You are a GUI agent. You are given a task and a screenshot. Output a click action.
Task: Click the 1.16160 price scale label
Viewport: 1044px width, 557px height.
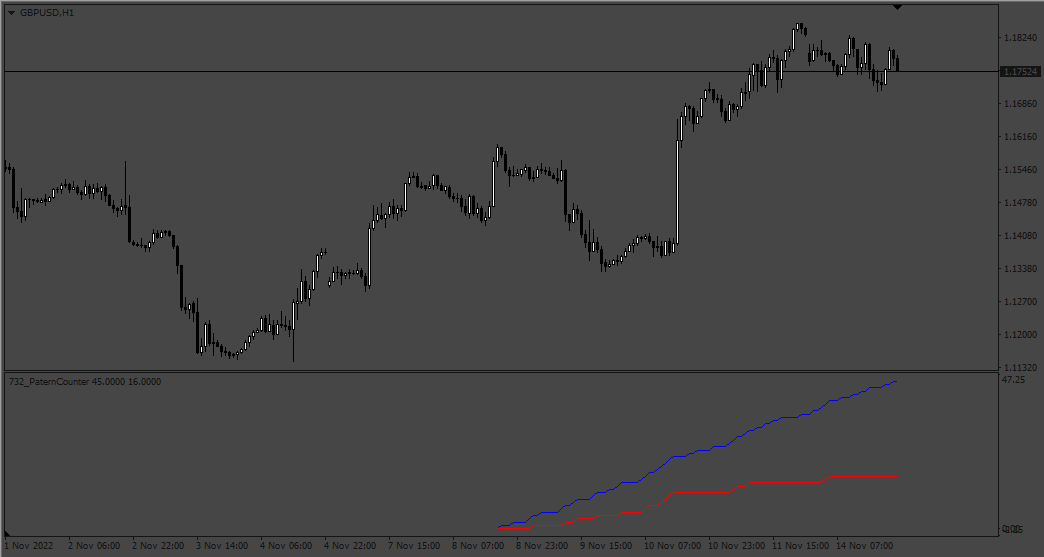click(1019, 137)
